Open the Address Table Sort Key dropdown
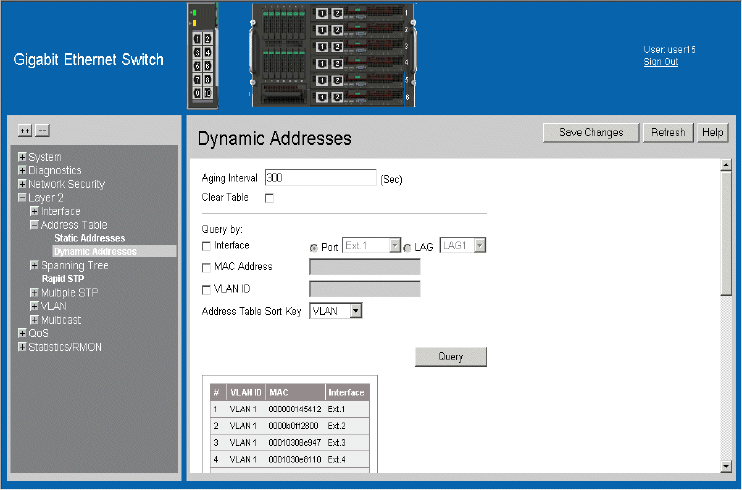The image size is (742, 490). tap(336, 311)
